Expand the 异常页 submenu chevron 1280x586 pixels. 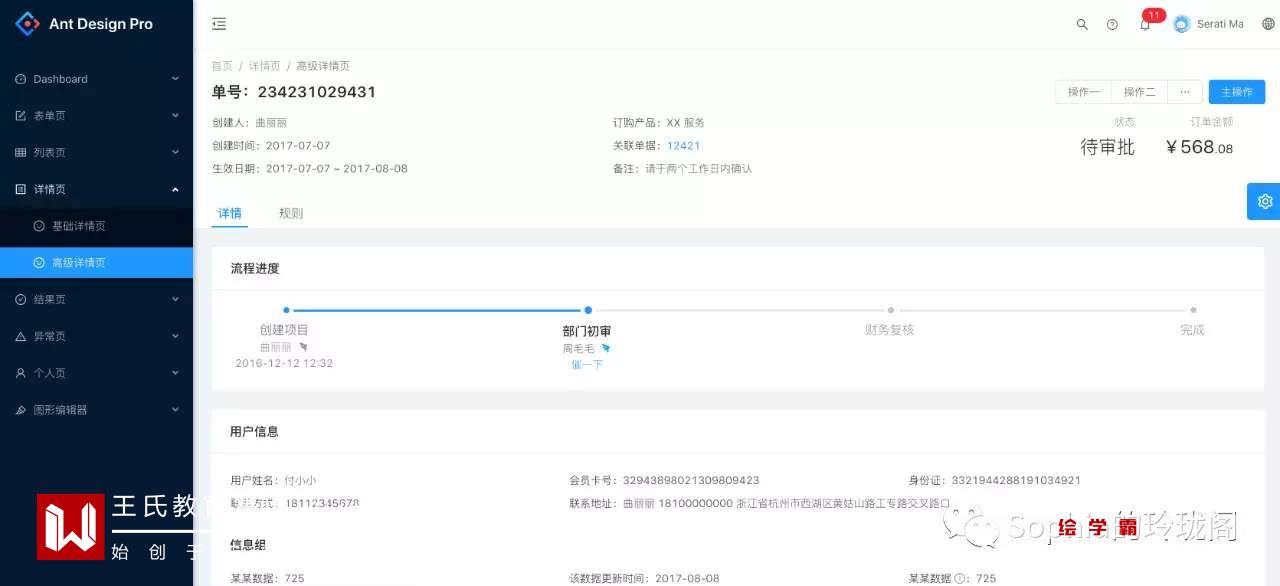pos(175,336)
